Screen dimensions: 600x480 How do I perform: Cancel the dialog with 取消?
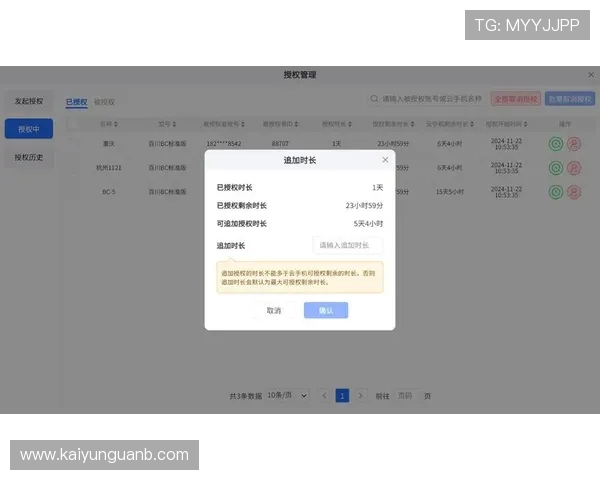[x=274, y=310]
